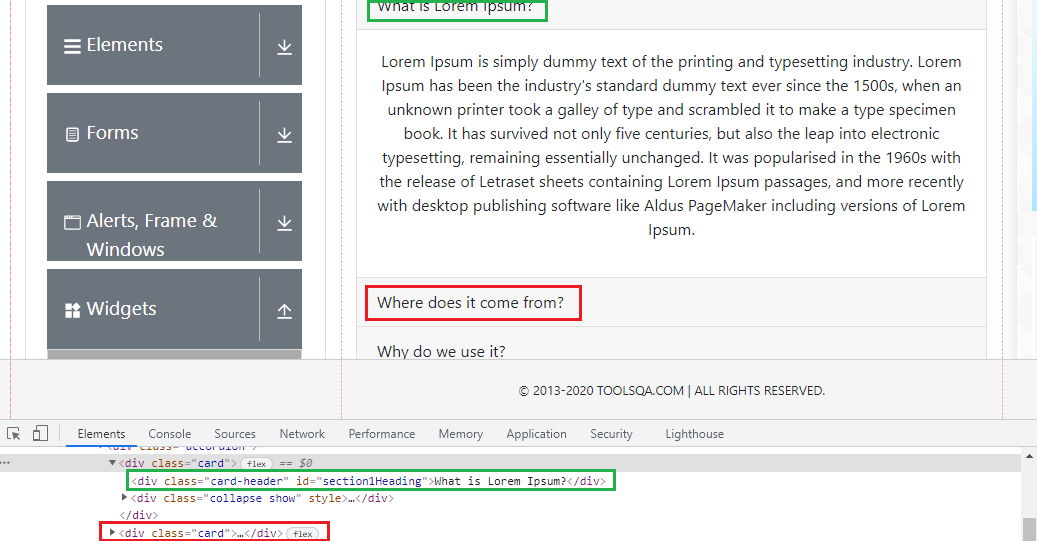The height and width of the screenshot is (541, 1037).
Task: Click the flex badge on first card
Action: coord(256,464)
